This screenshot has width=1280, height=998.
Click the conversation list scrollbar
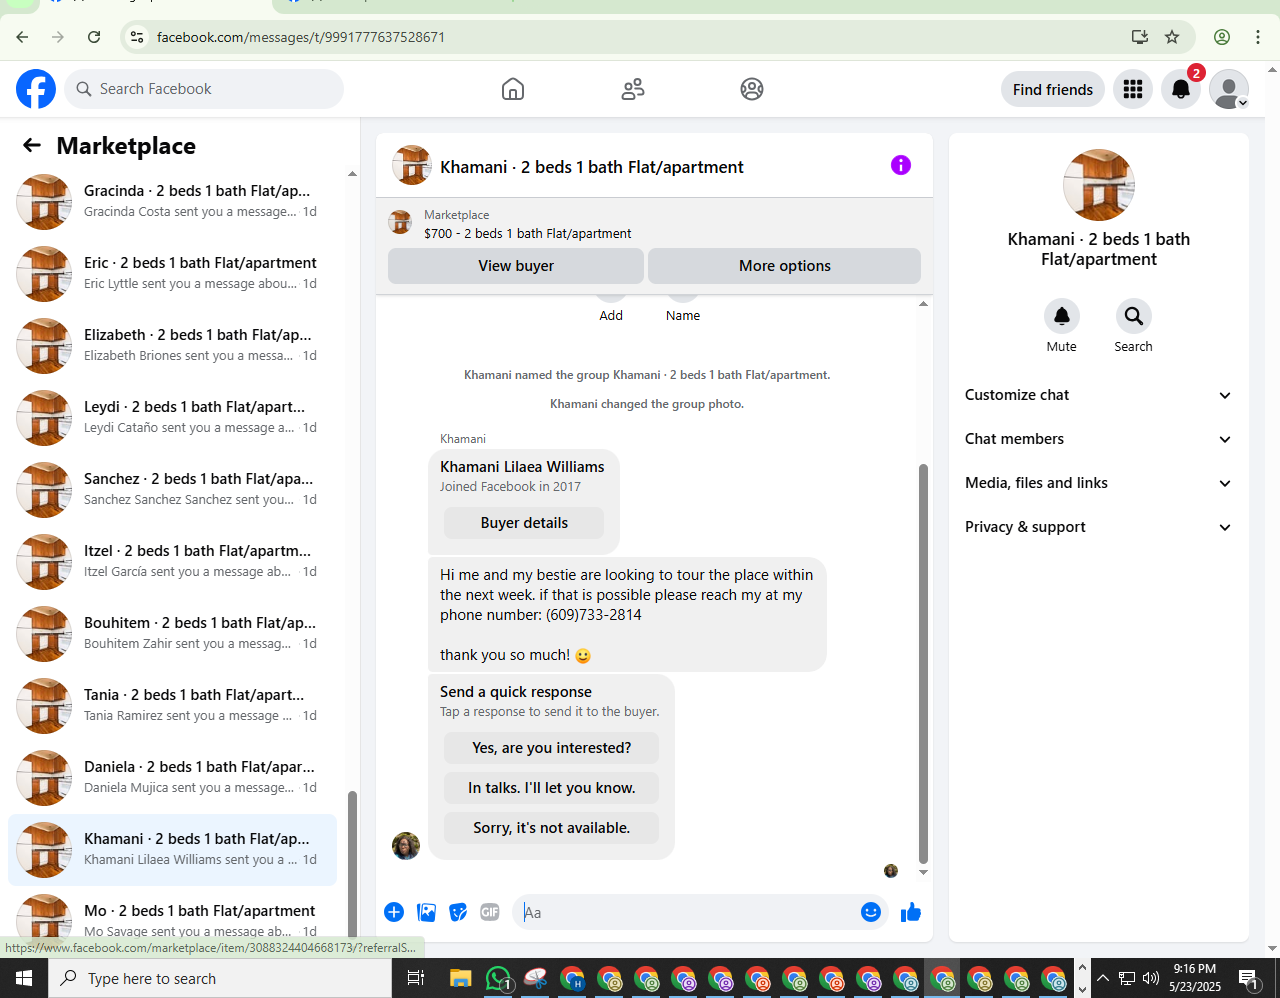[352, 865]
